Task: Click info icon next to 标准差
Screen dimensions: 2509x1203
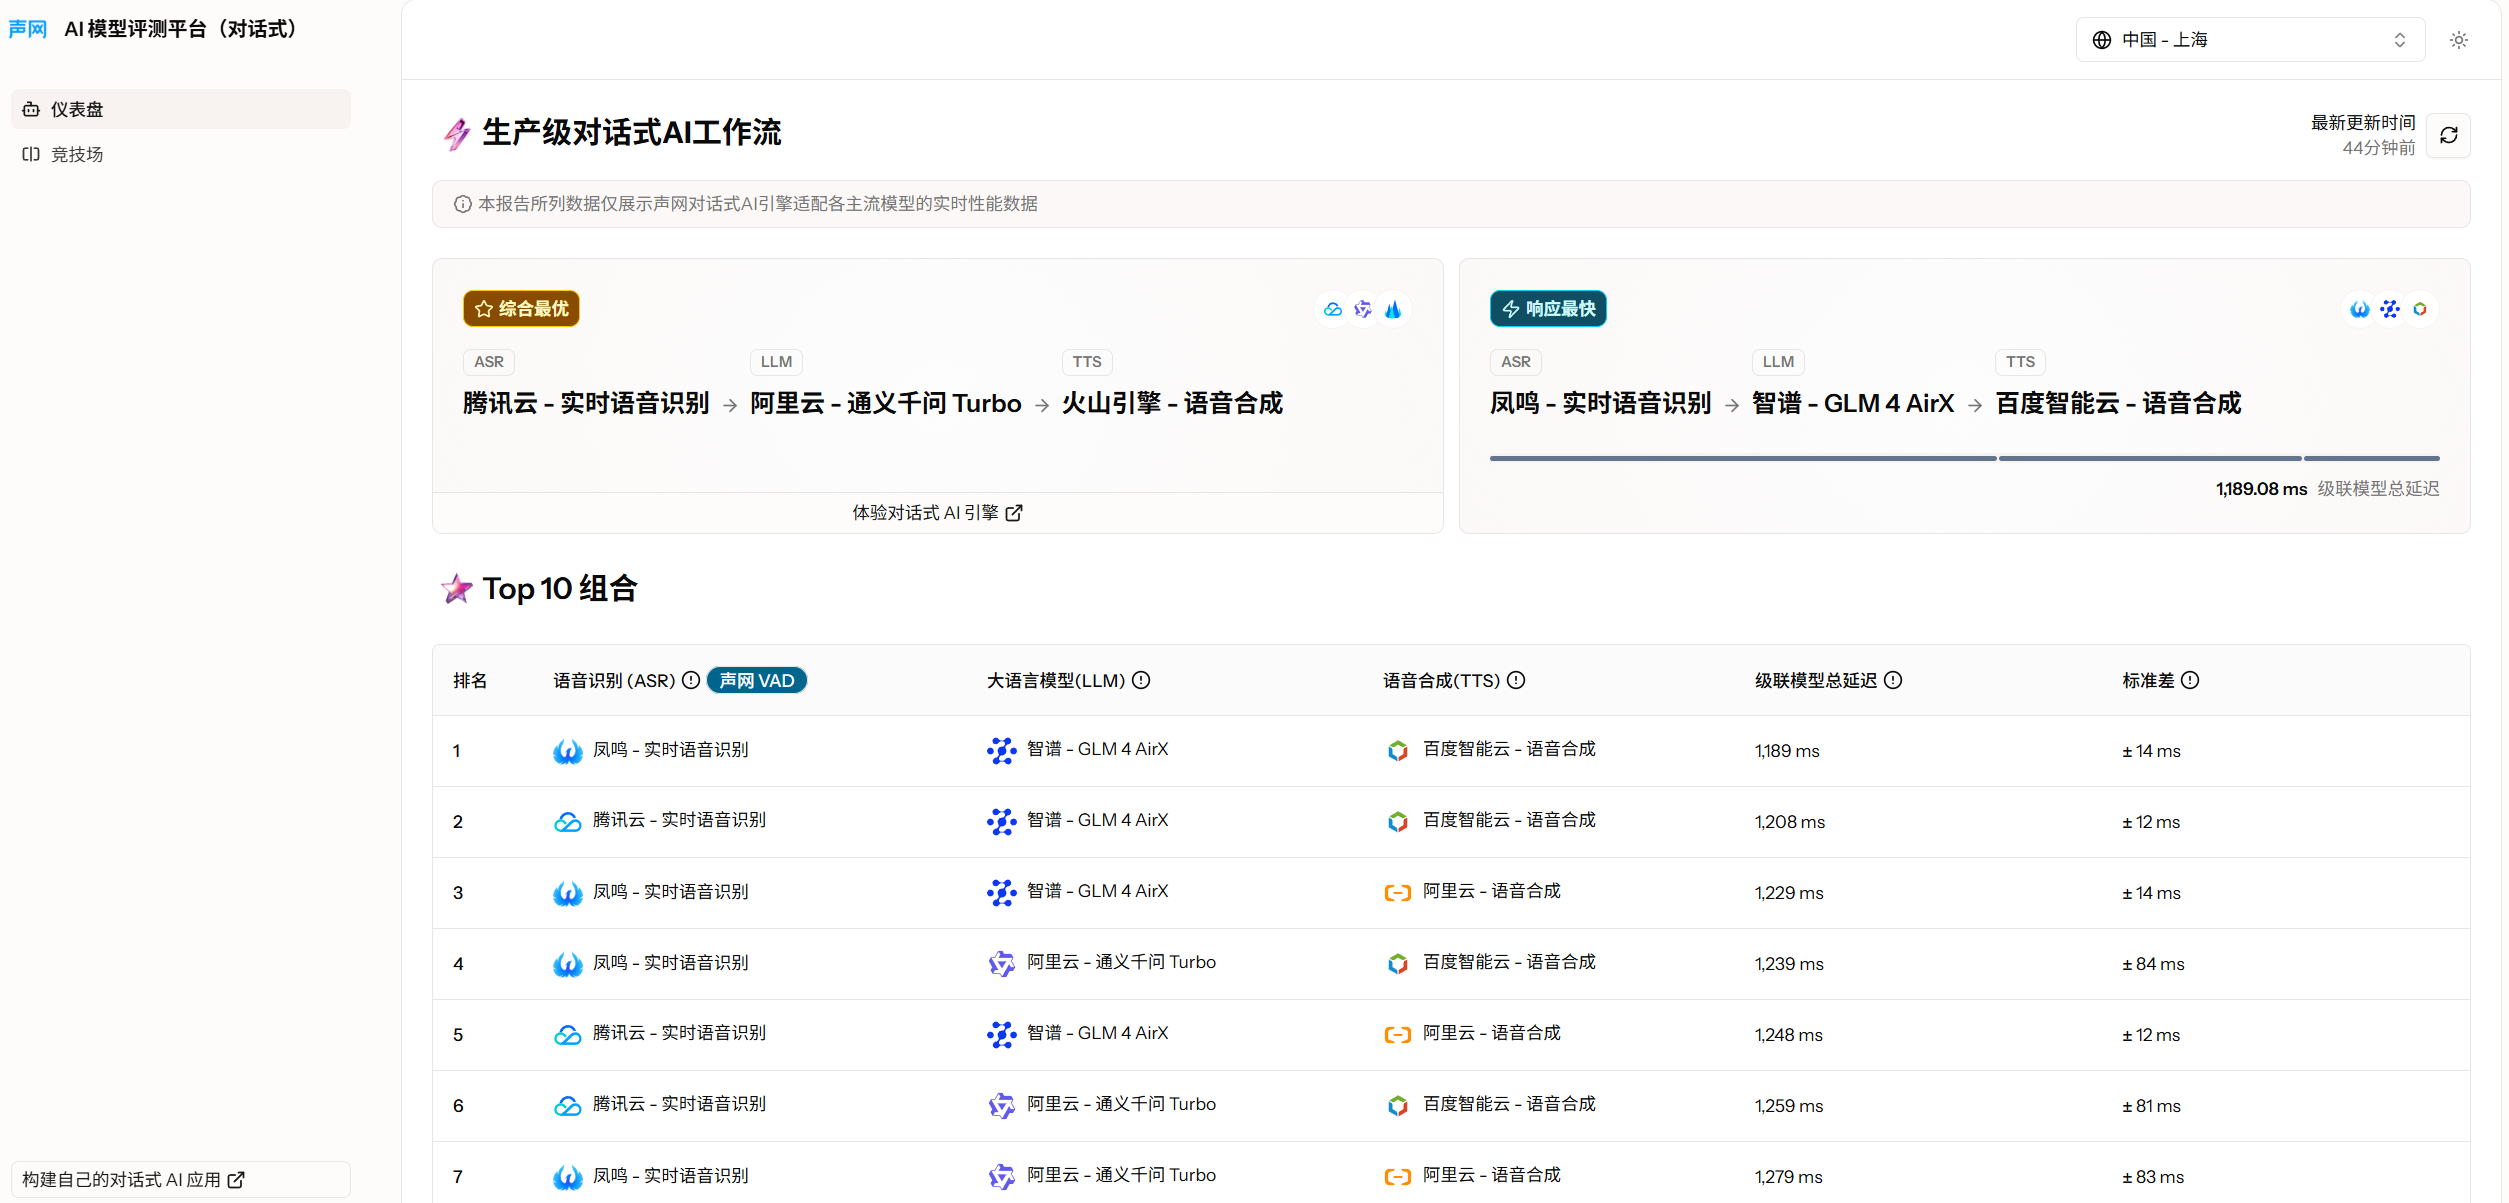Action: [2190, 681]
